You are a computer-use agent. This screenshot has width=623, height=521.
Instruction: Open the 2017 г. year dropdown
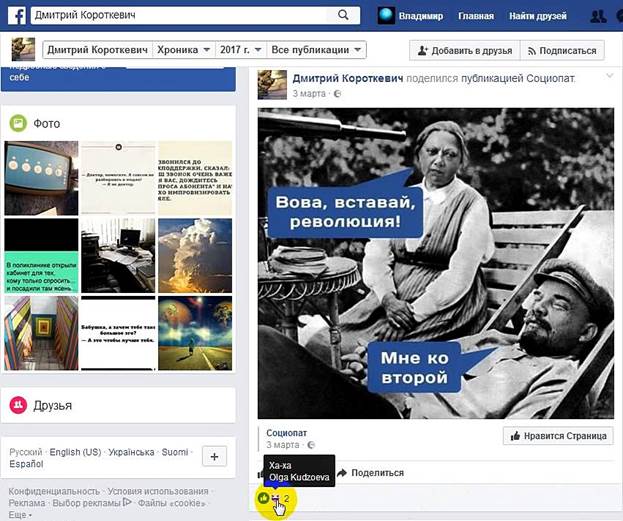click(x=241, y=50)
